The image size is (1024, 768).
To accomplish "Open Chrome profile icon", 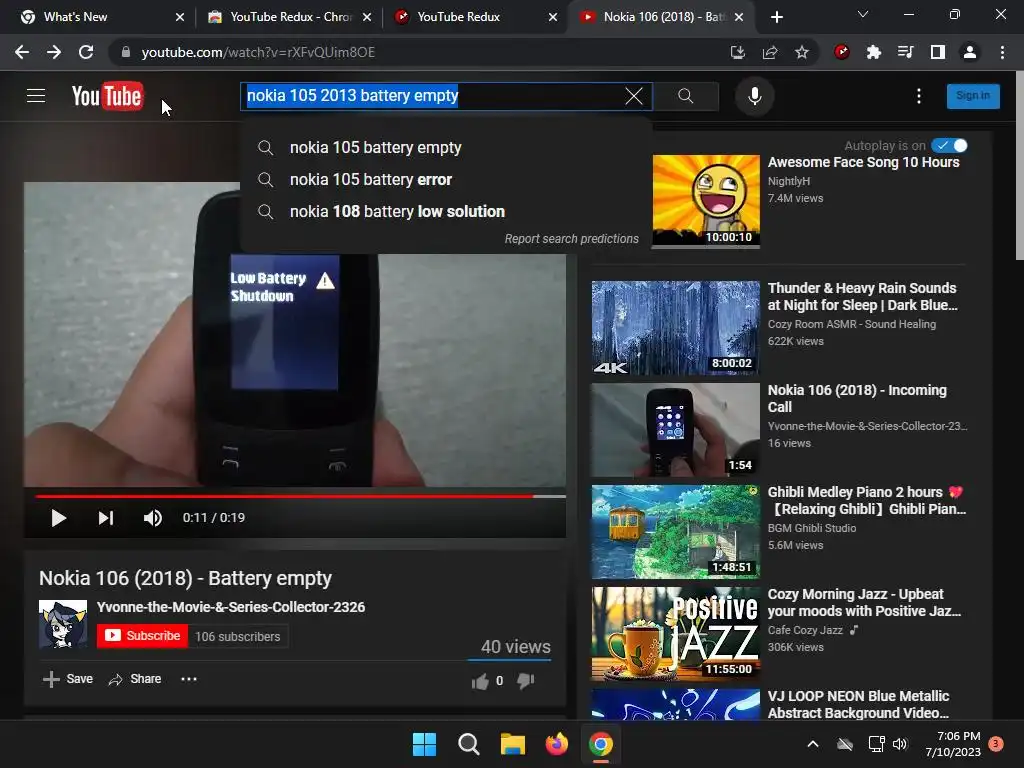I will [x=970, y=52].
